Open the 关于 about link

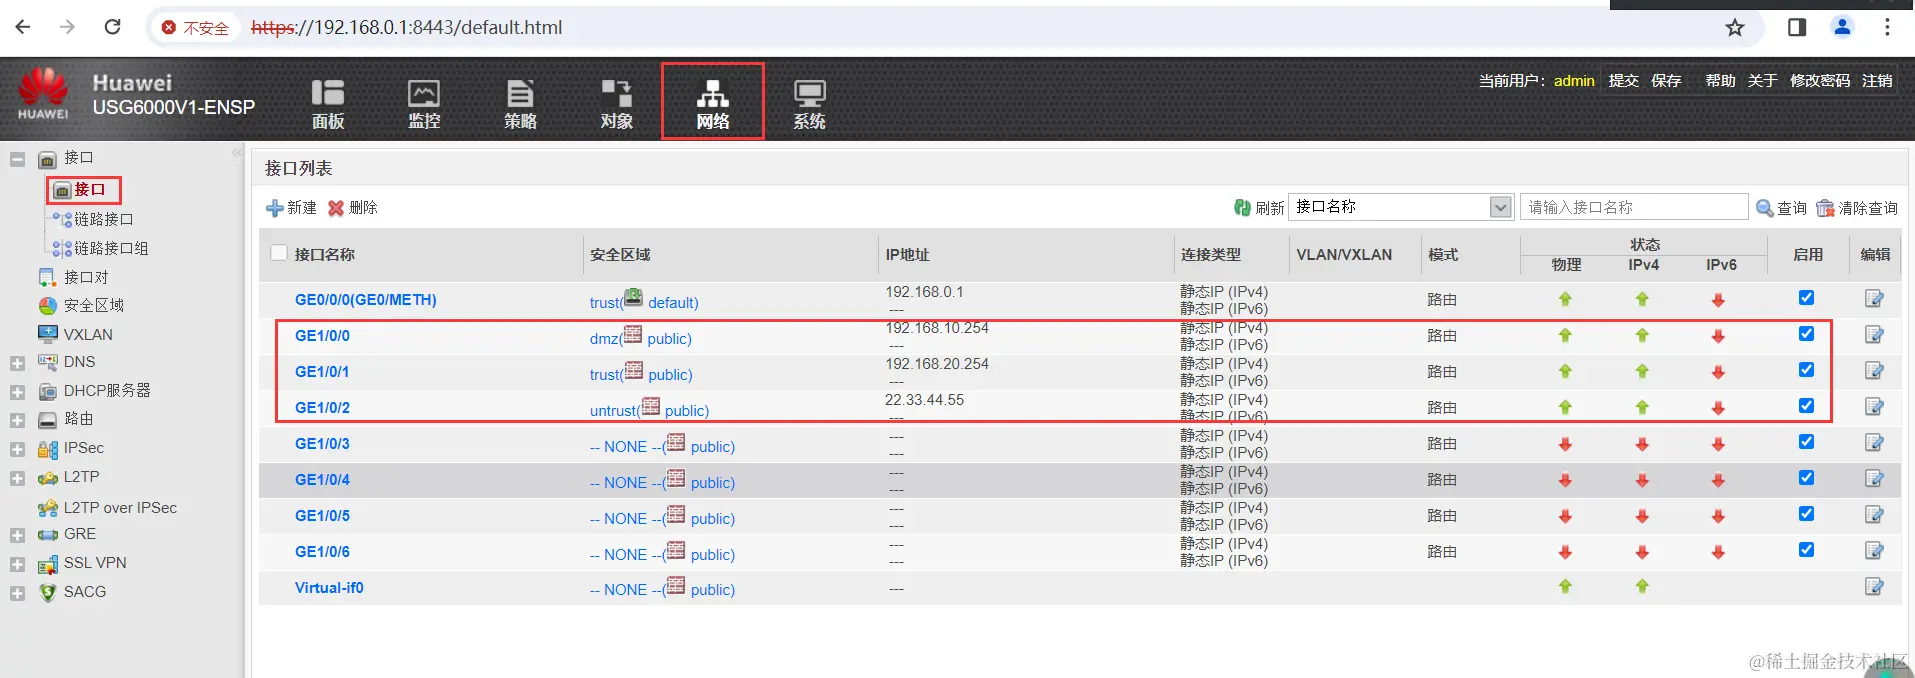click(x=1762, y=81)
